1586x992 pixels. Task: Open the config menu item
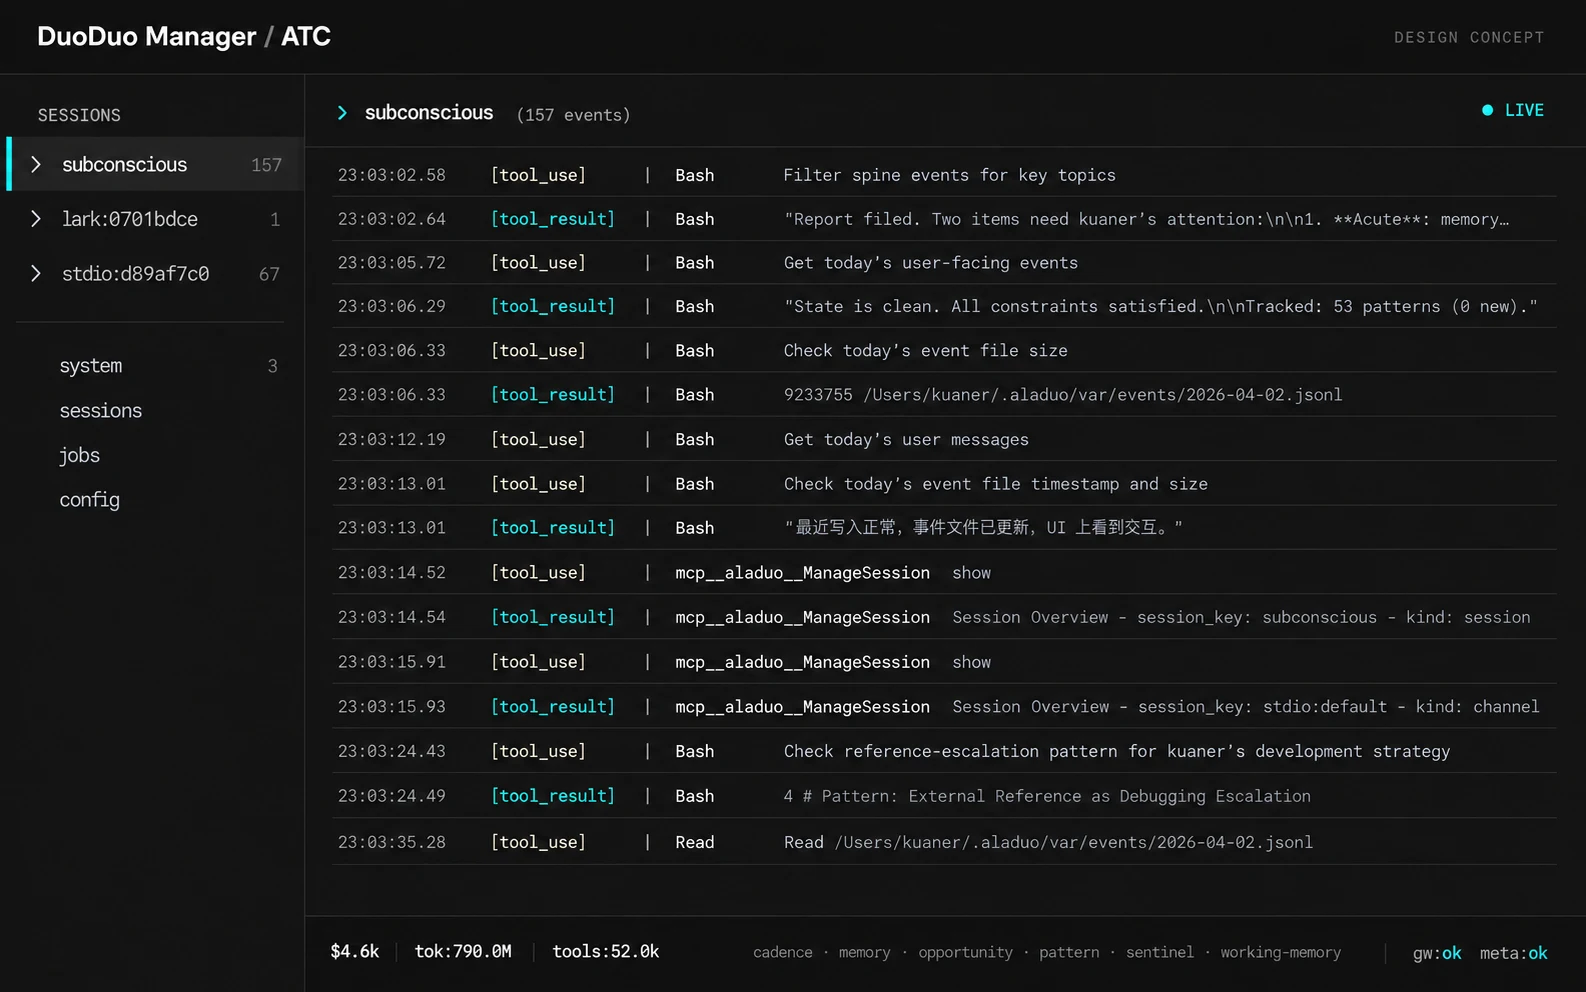(90, 500)
